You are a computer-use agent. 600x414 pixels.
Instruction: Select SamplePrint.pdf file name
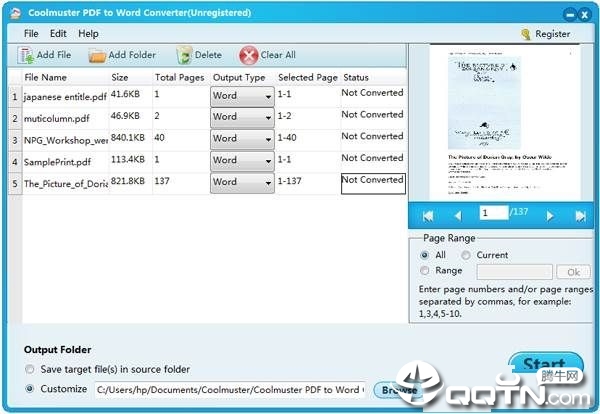pyautogui.click(x=57, y=162)
